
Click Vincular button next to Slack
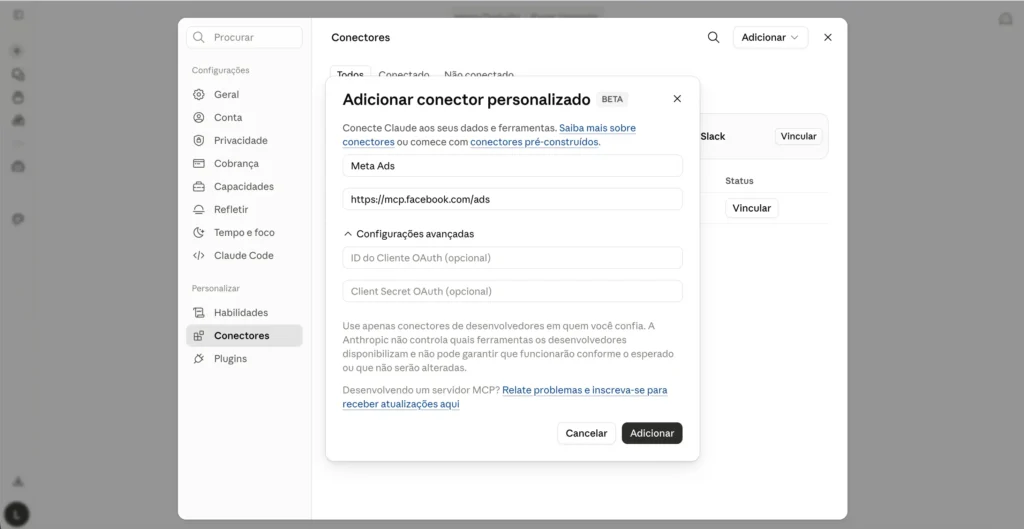click(x=799, y=136)
